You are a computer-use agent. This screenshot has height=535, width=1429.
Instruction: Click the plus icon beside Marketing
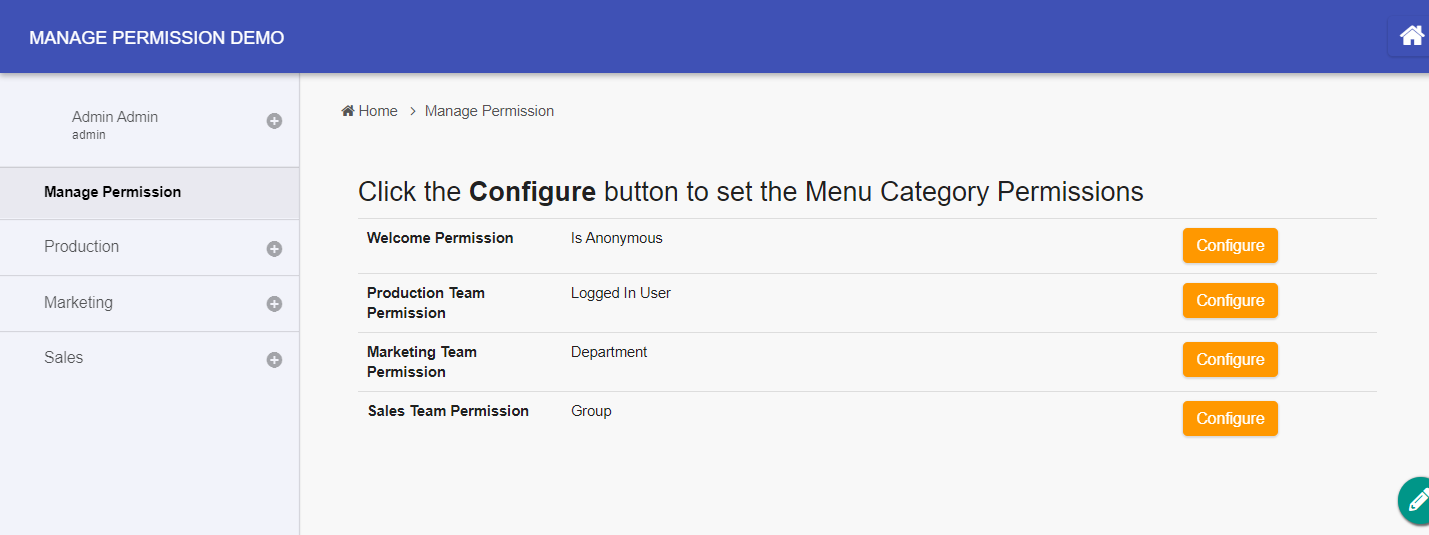[274, 304]
